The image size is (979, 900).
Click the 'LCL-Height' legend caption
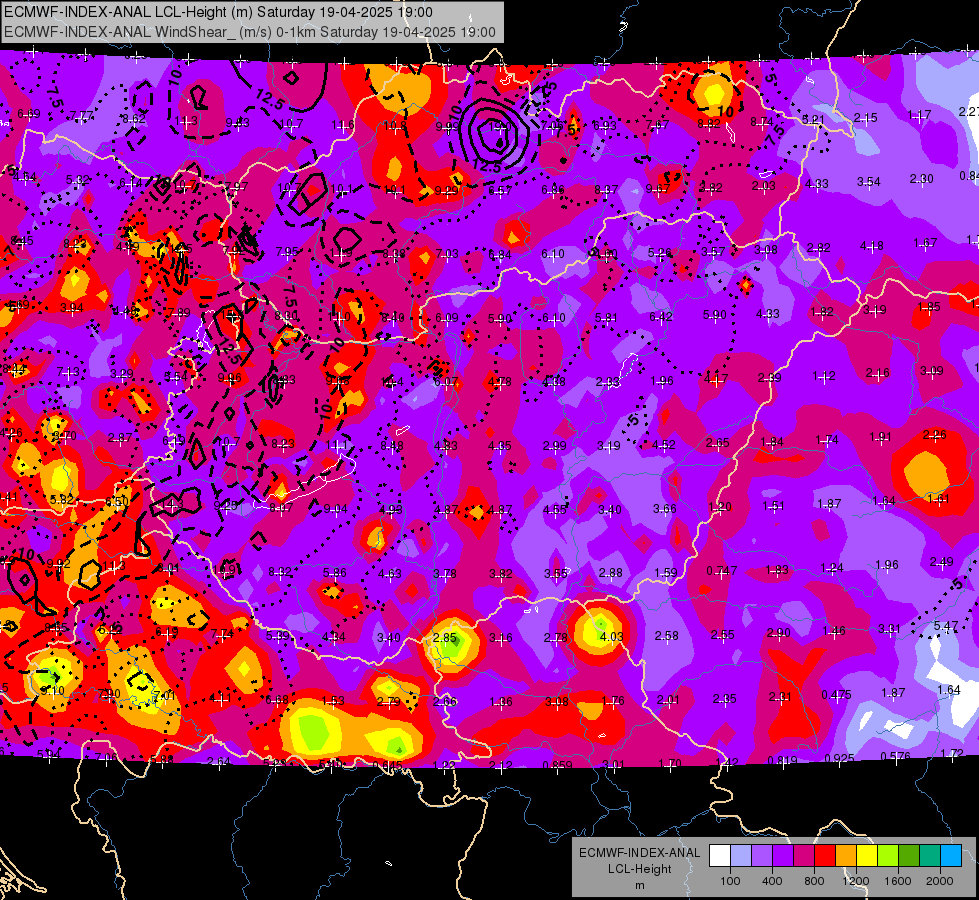(639, 869)
